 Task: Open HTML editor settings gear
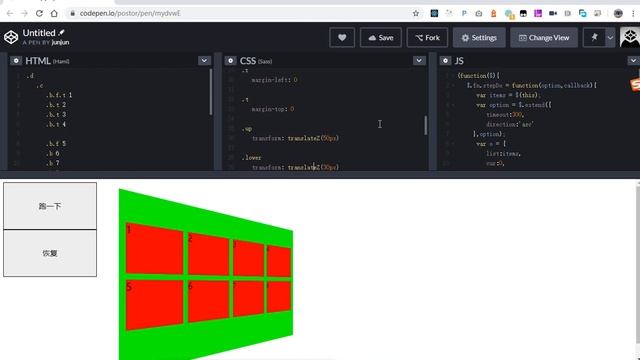point(16,60)
